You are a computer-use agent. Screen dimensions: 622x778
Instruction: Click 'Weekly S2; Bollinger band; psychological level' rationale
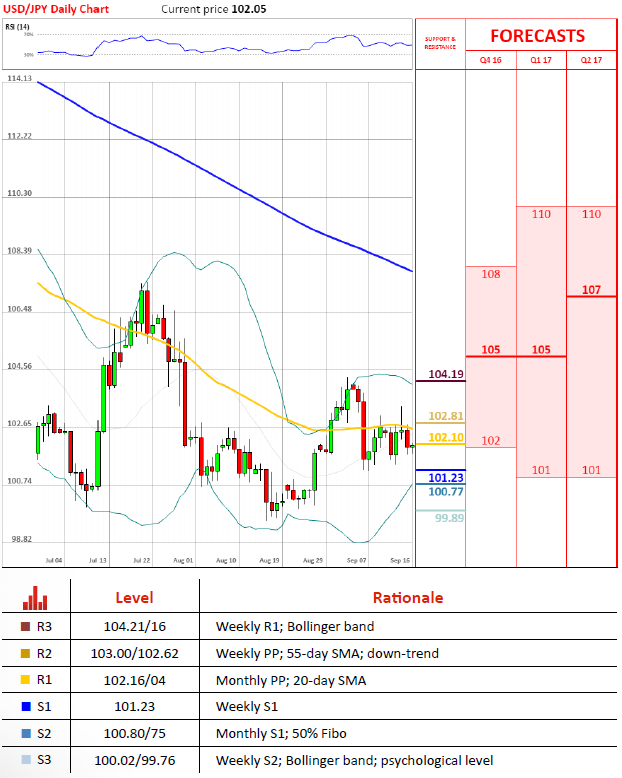click(x=355, y=760)
